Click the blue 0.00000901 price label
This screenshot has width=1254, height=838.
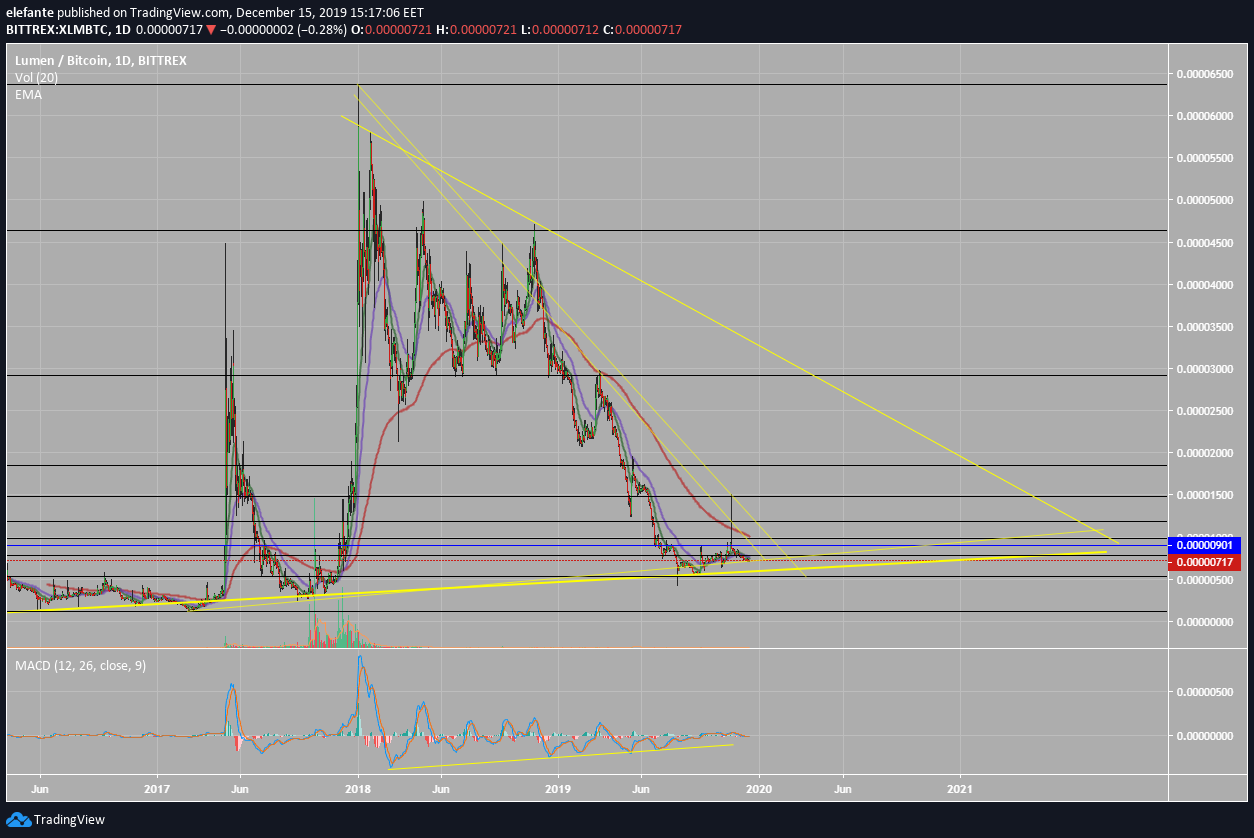1205,545
